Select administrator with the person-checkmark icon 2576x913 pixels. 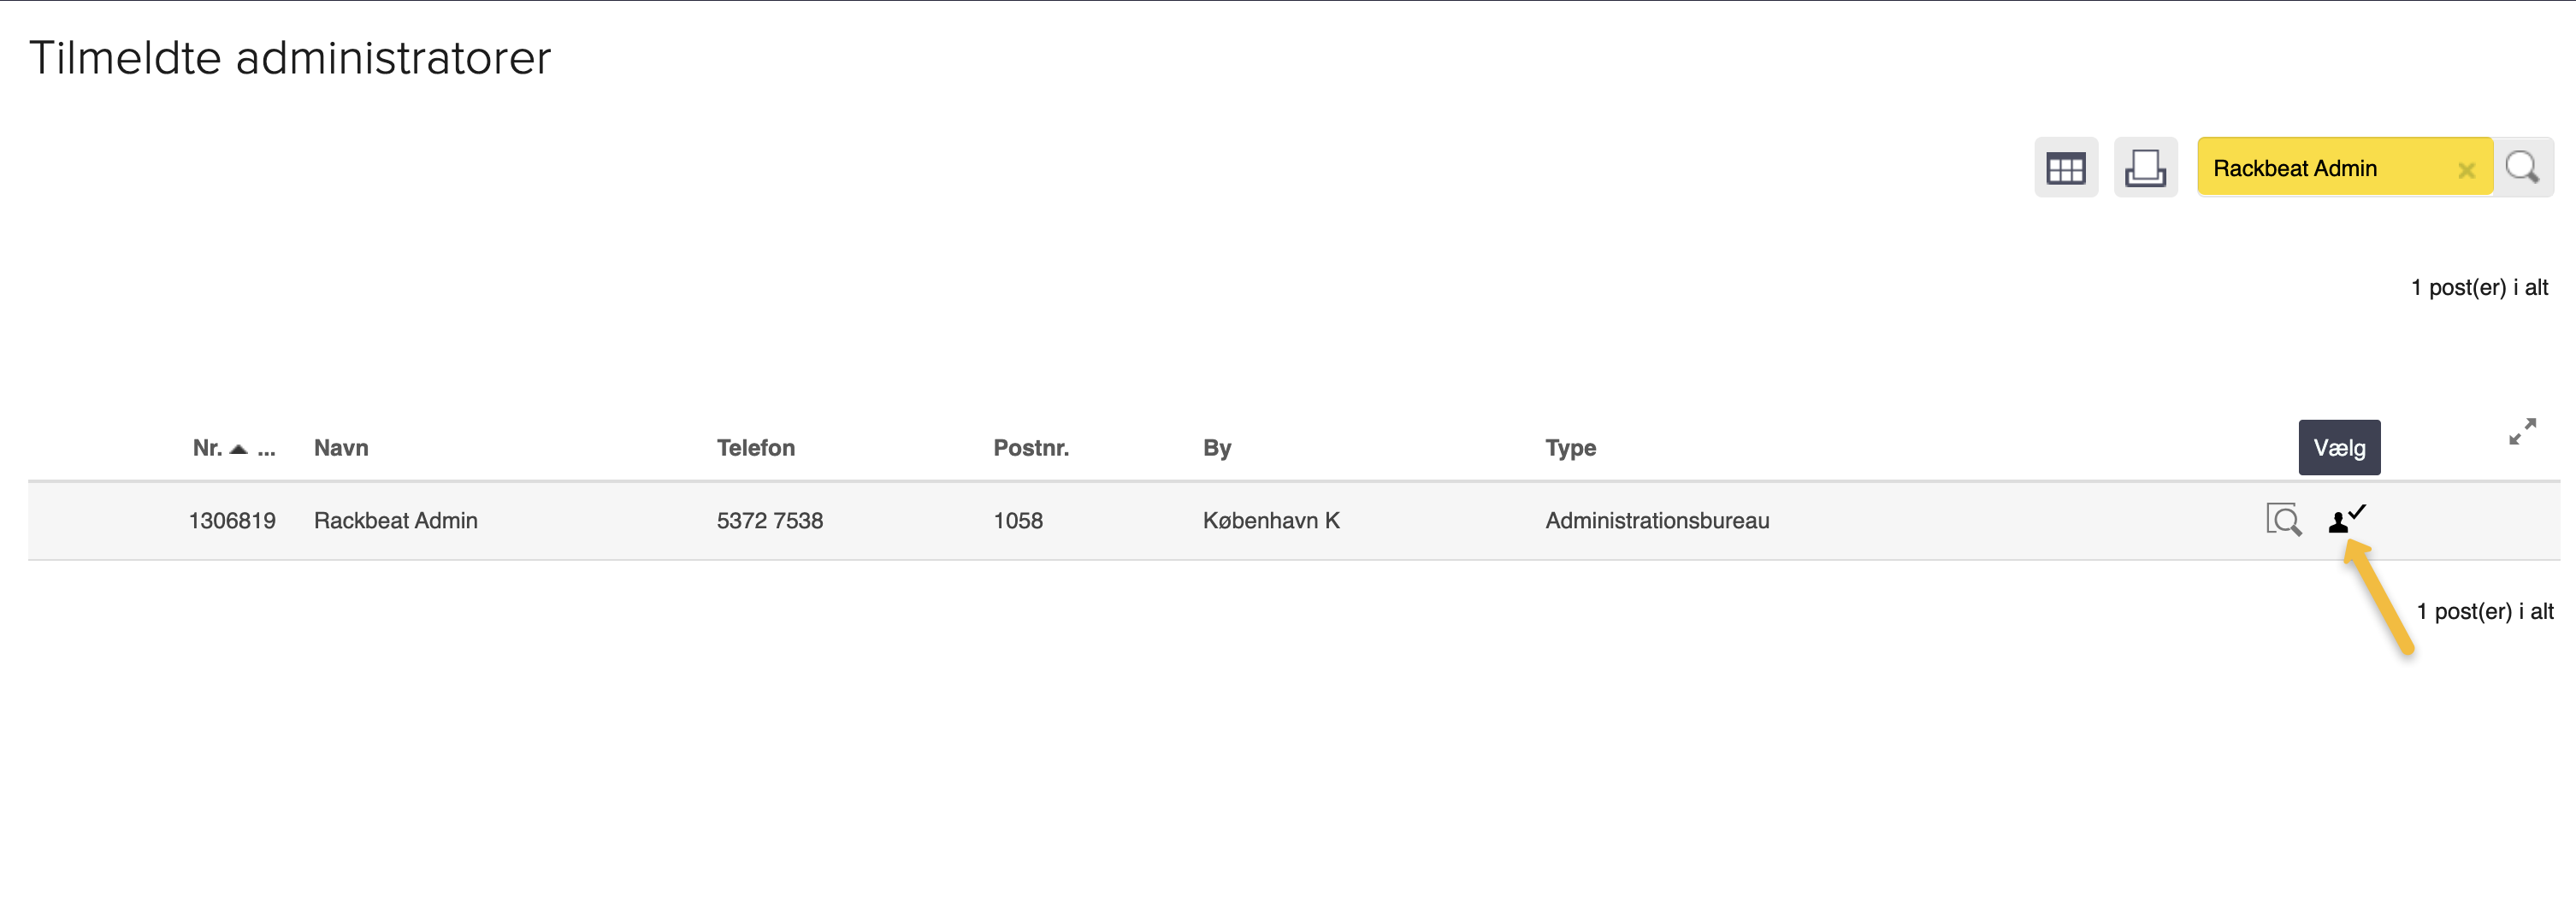coord(2346,519)
